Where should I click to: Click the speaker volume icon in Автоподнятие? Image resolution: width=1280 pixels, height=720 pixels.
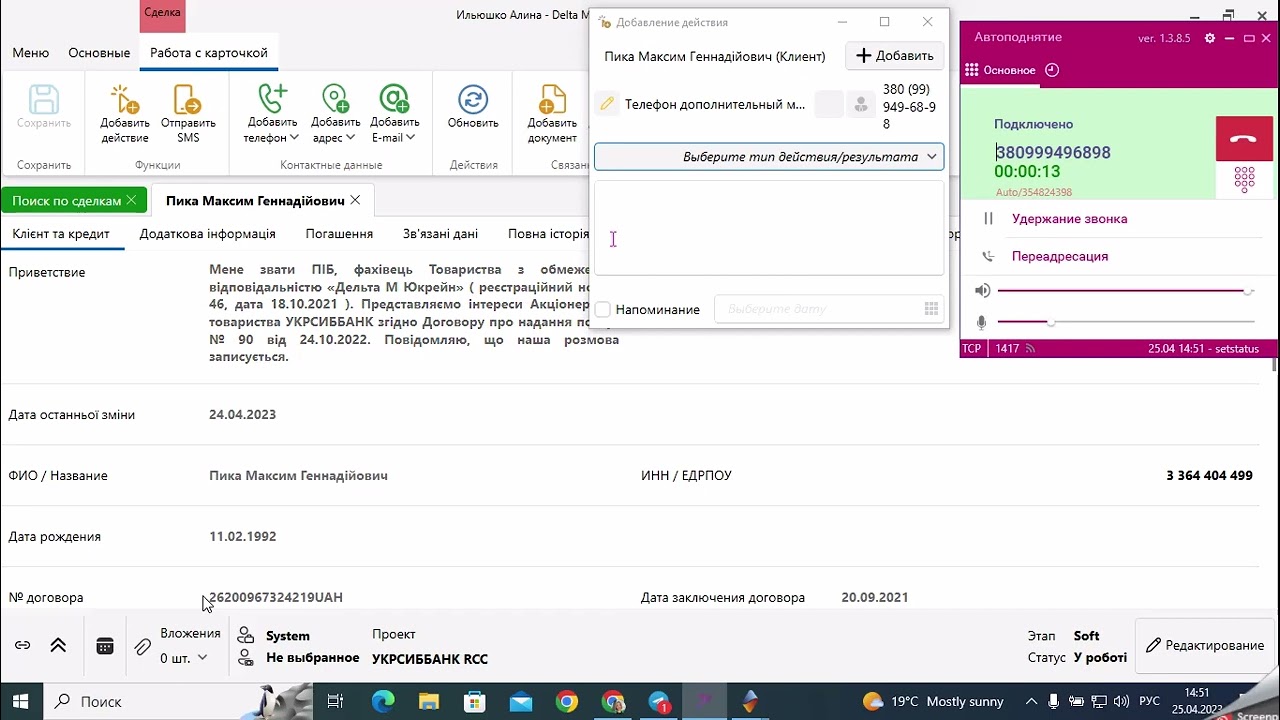point(983,290)
